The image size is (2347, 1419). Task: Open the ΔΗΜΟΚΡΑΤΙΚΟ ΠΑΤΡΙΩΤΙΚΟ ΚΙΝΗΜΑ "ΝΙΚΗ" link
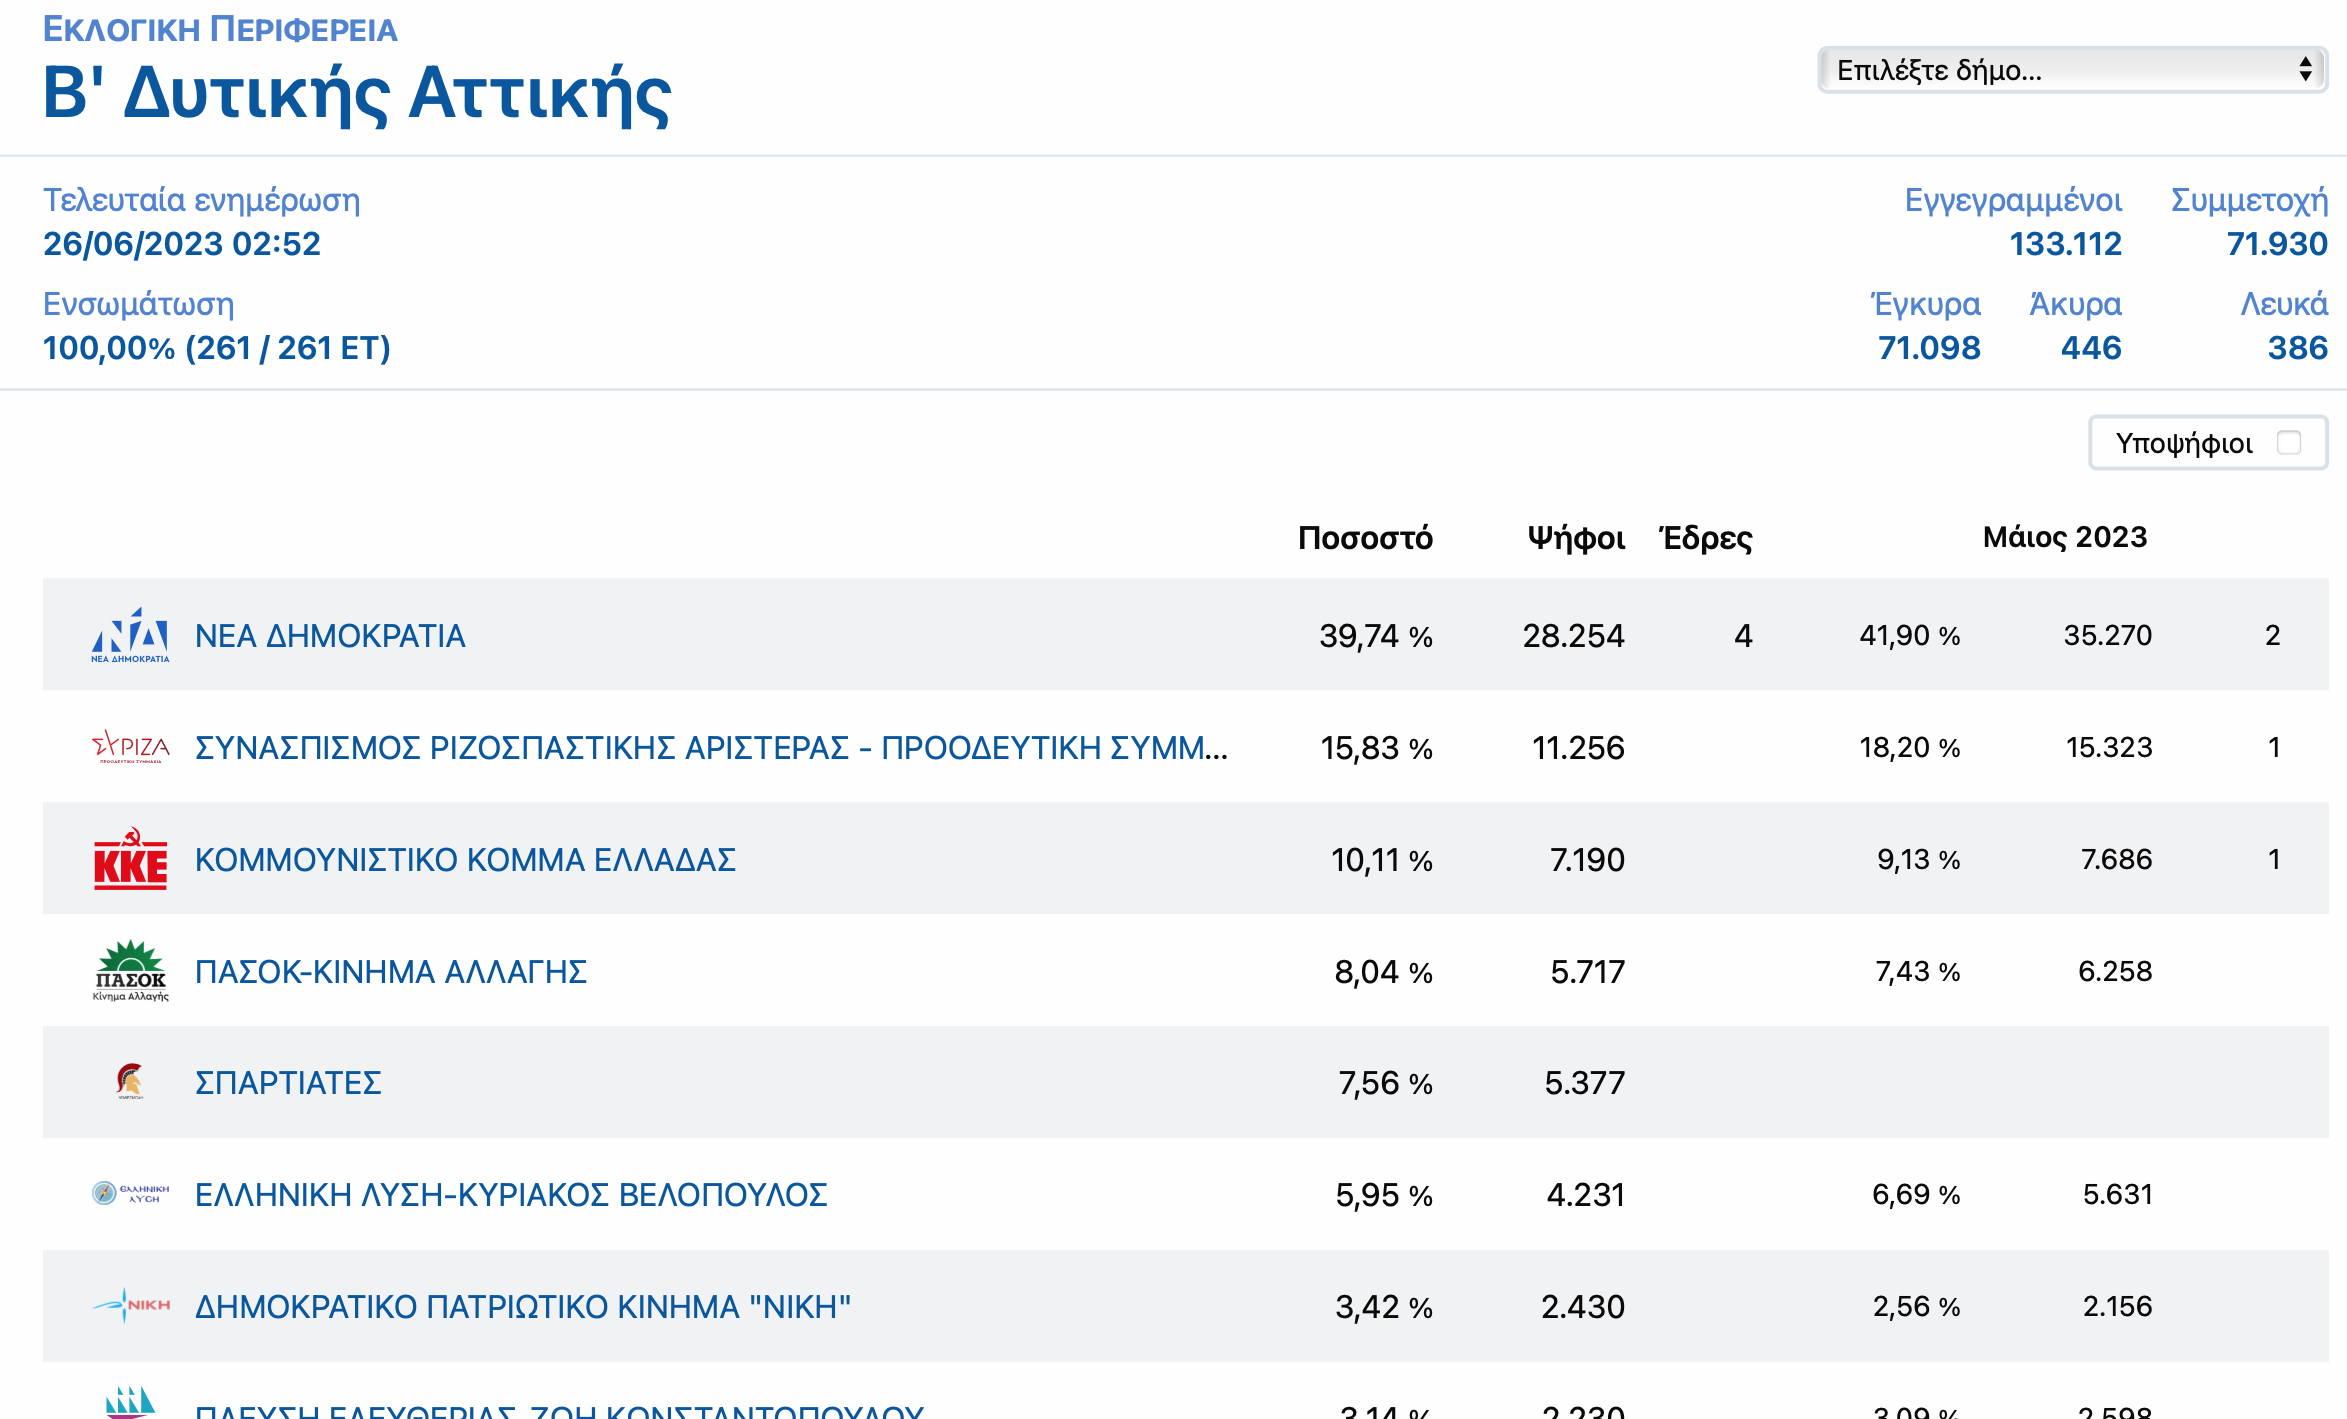tap(523, 1307)
